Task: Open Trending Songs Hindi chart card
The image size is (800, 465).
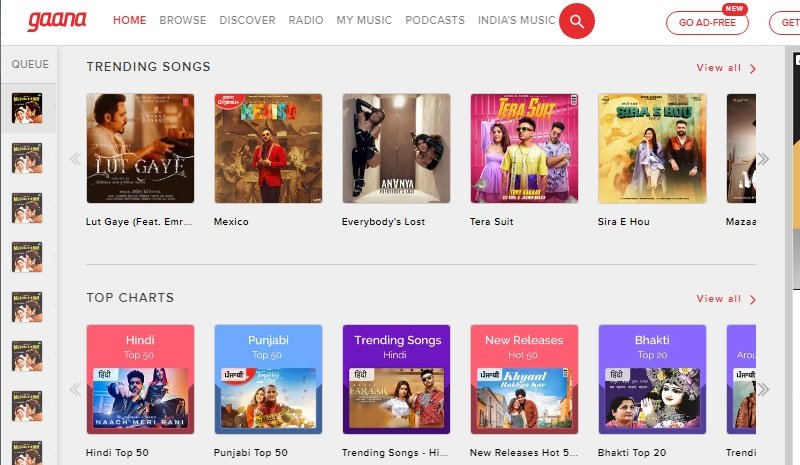Action: [396, 379]
